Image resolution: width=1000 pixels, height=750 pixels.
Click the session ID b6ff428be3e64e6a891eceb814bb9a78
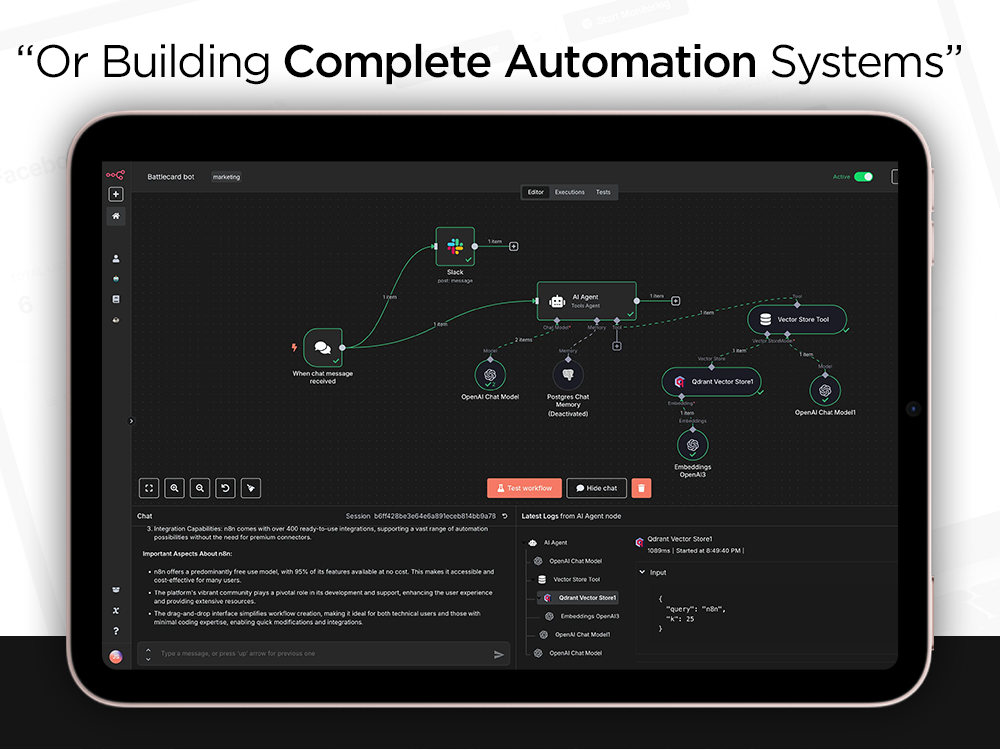click(435, 516)
